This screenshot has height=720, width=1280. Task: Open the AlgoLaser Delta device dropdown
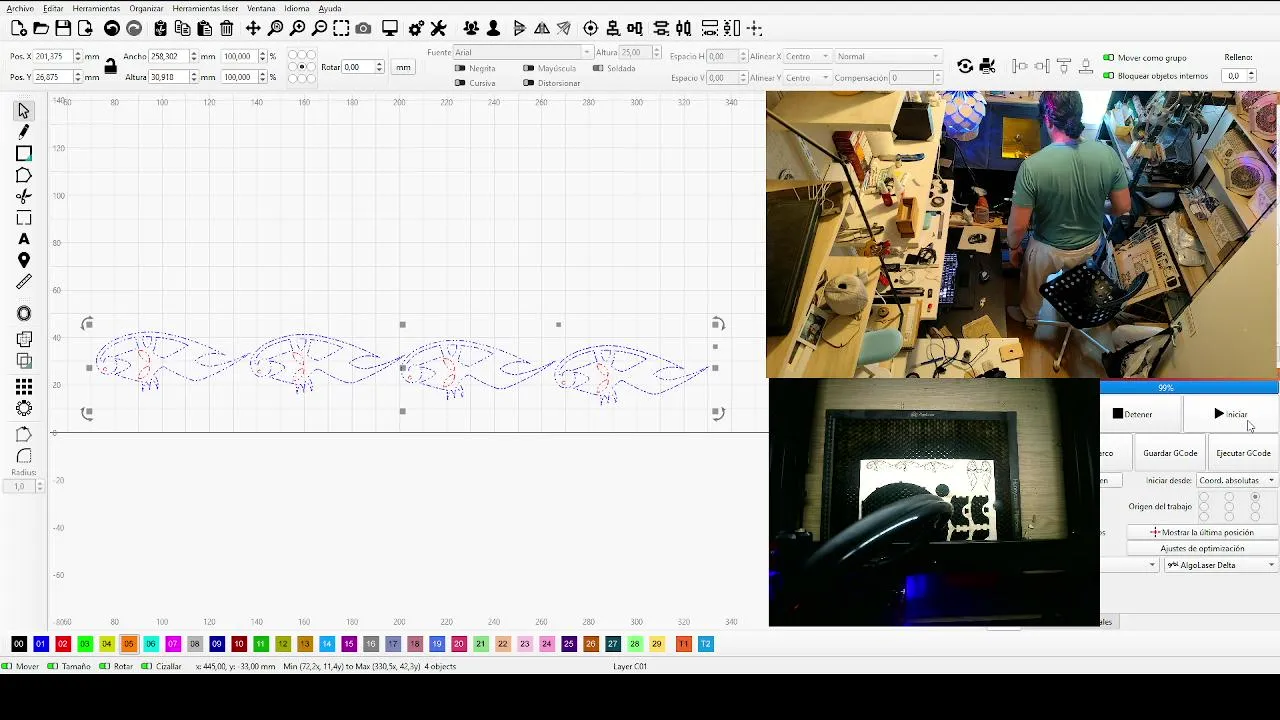1221,565
